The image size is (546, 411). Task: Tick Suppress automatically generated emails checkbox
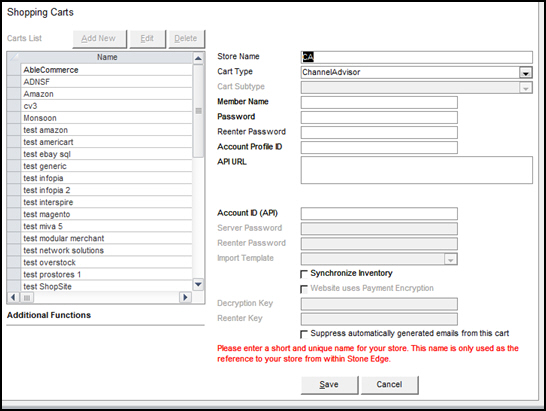(304, 334)
